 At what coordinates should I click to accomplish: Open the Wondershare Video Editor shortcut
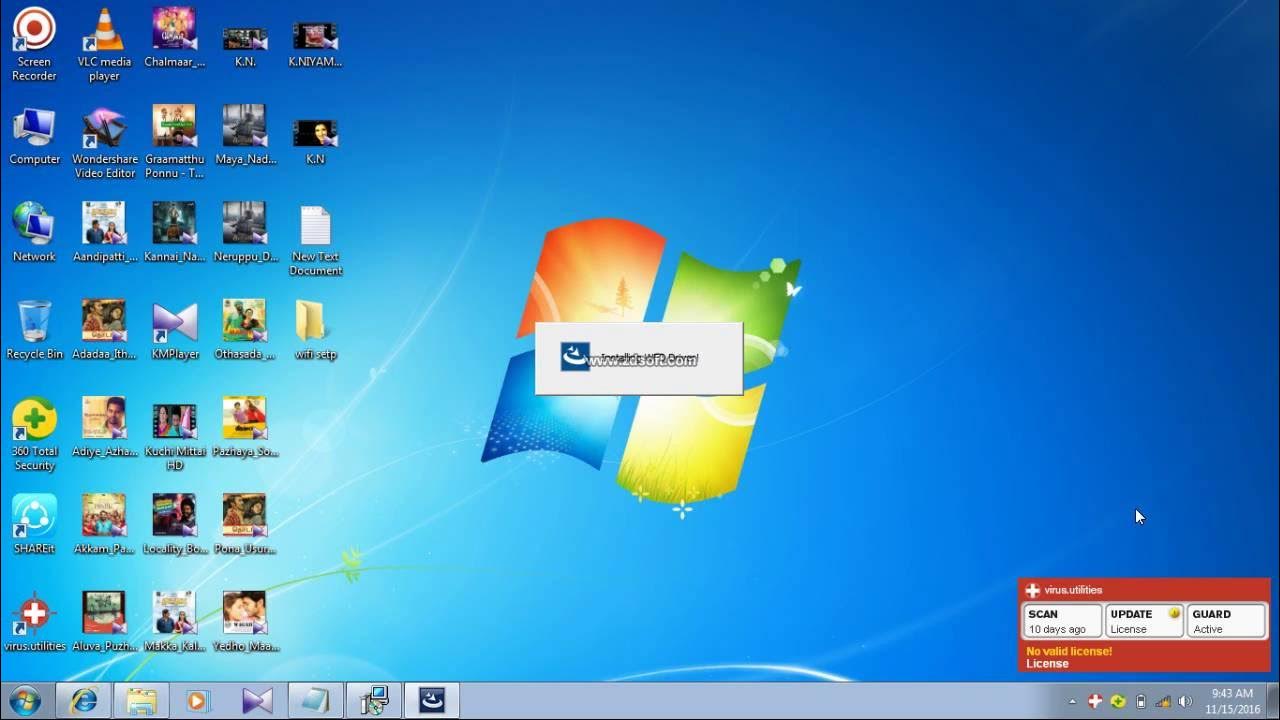click(x=104, y=143)
